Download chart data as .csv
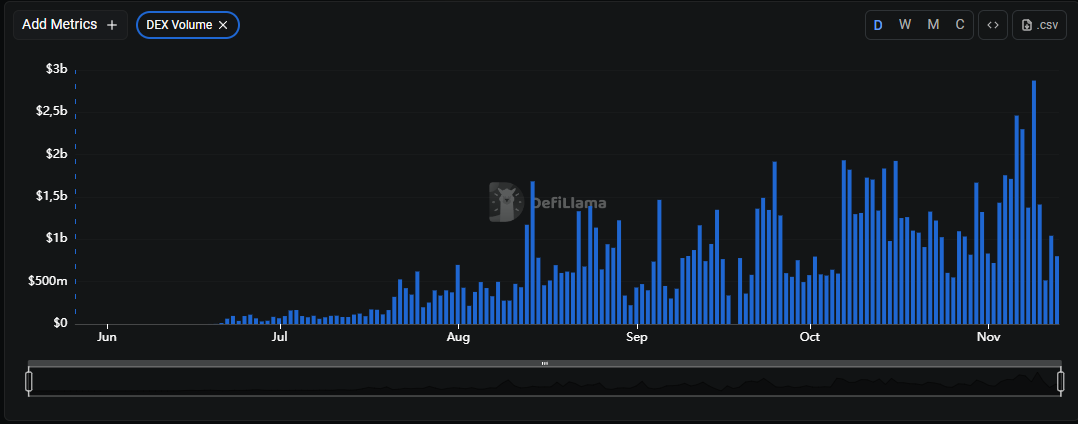The width and height of the screenshot is (1078, 424). [1041, 25]
